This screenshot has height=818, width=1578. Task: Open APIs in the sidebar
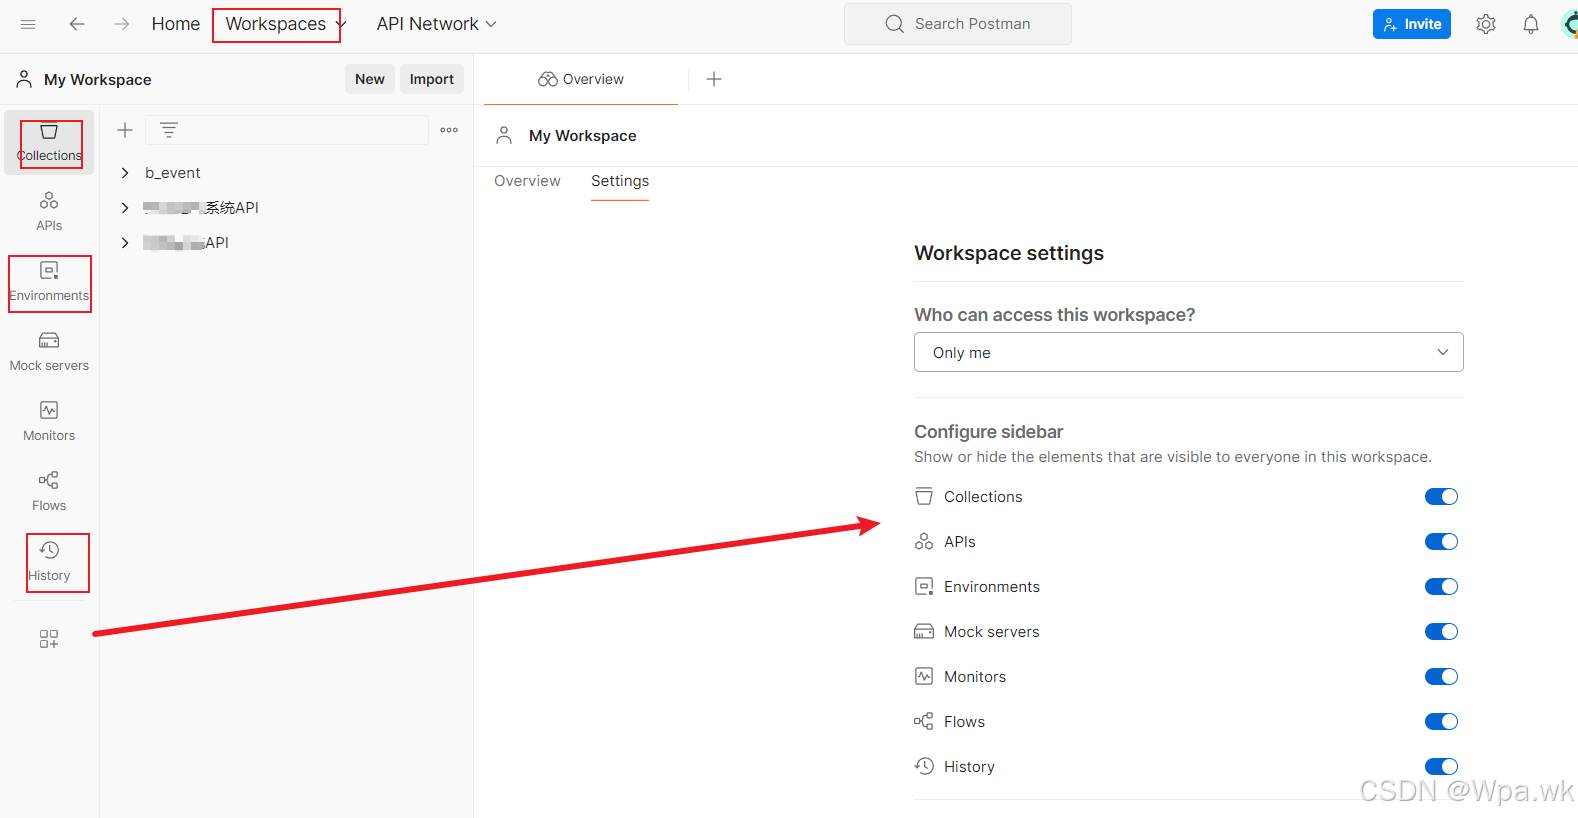coord(49,212)
